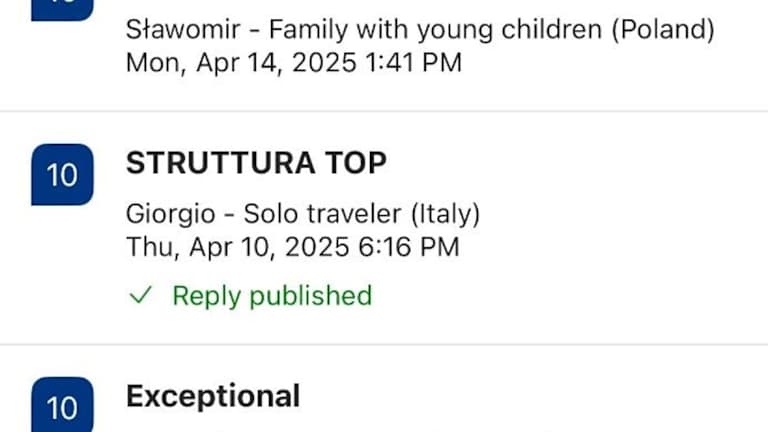Tap the word TOP in review title
768x432 pixels.
(355, 162)
